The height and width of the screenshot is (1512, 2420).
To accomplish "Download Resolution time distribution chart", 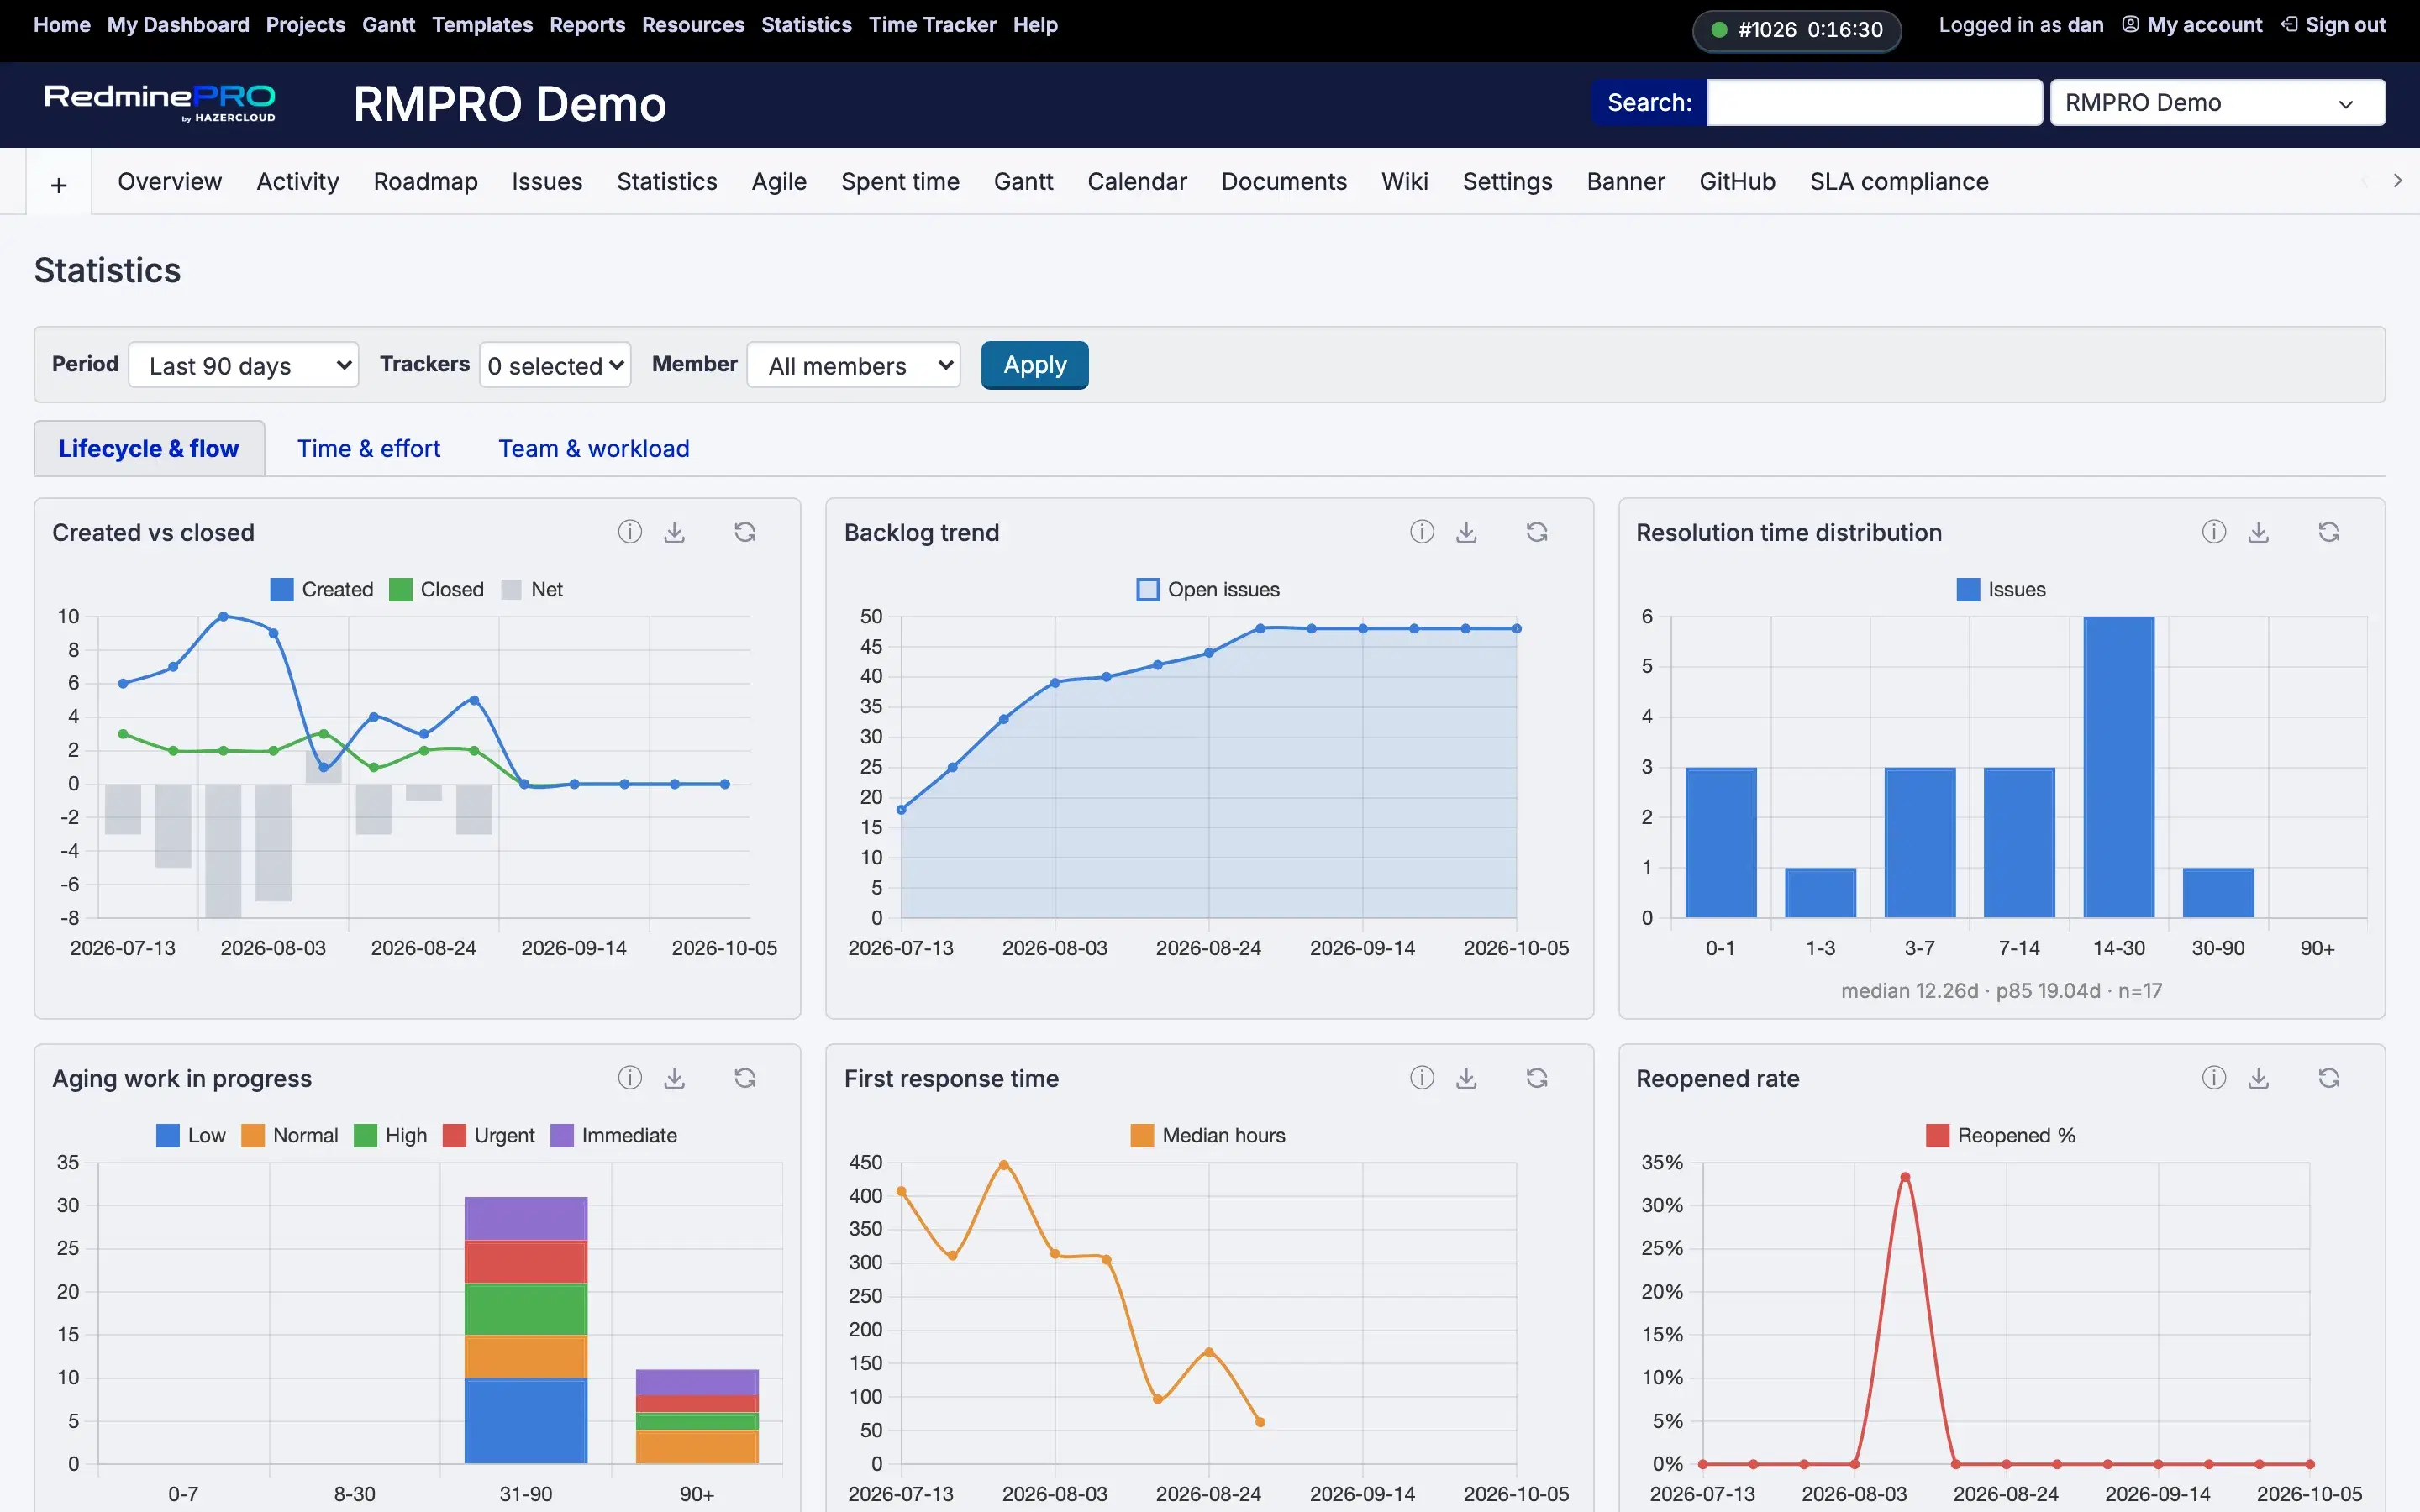I will 2259,532.
